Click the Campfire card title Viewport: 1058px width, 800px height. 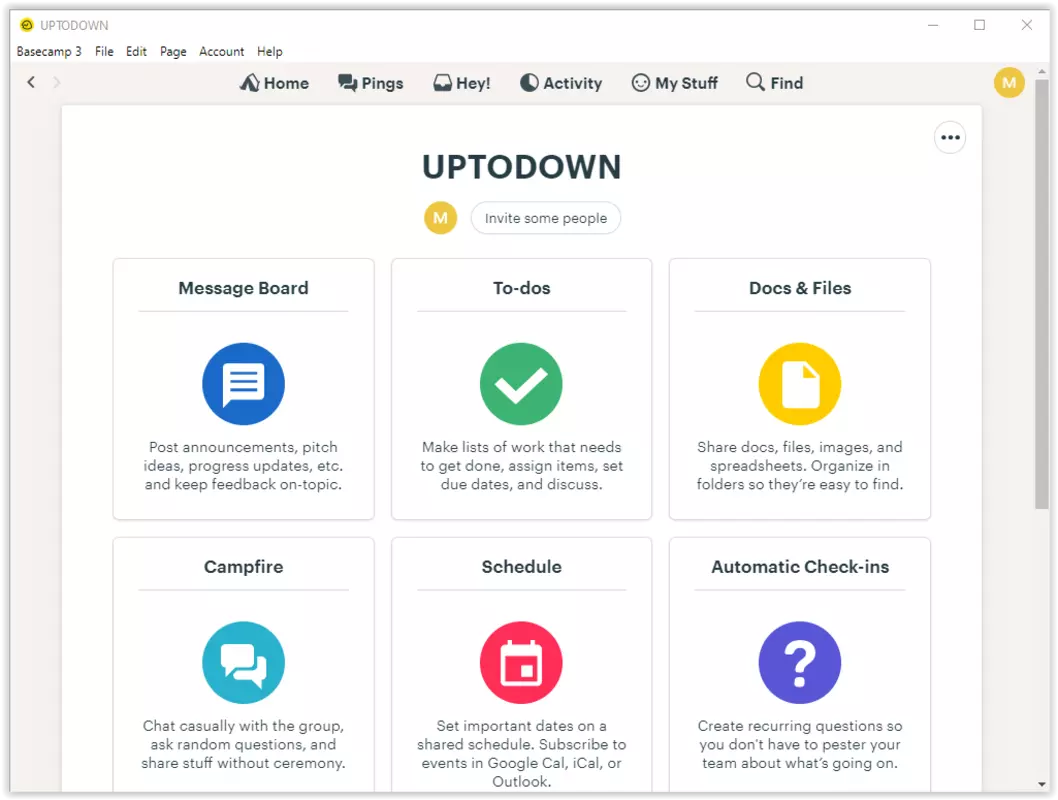coord(243,567)
